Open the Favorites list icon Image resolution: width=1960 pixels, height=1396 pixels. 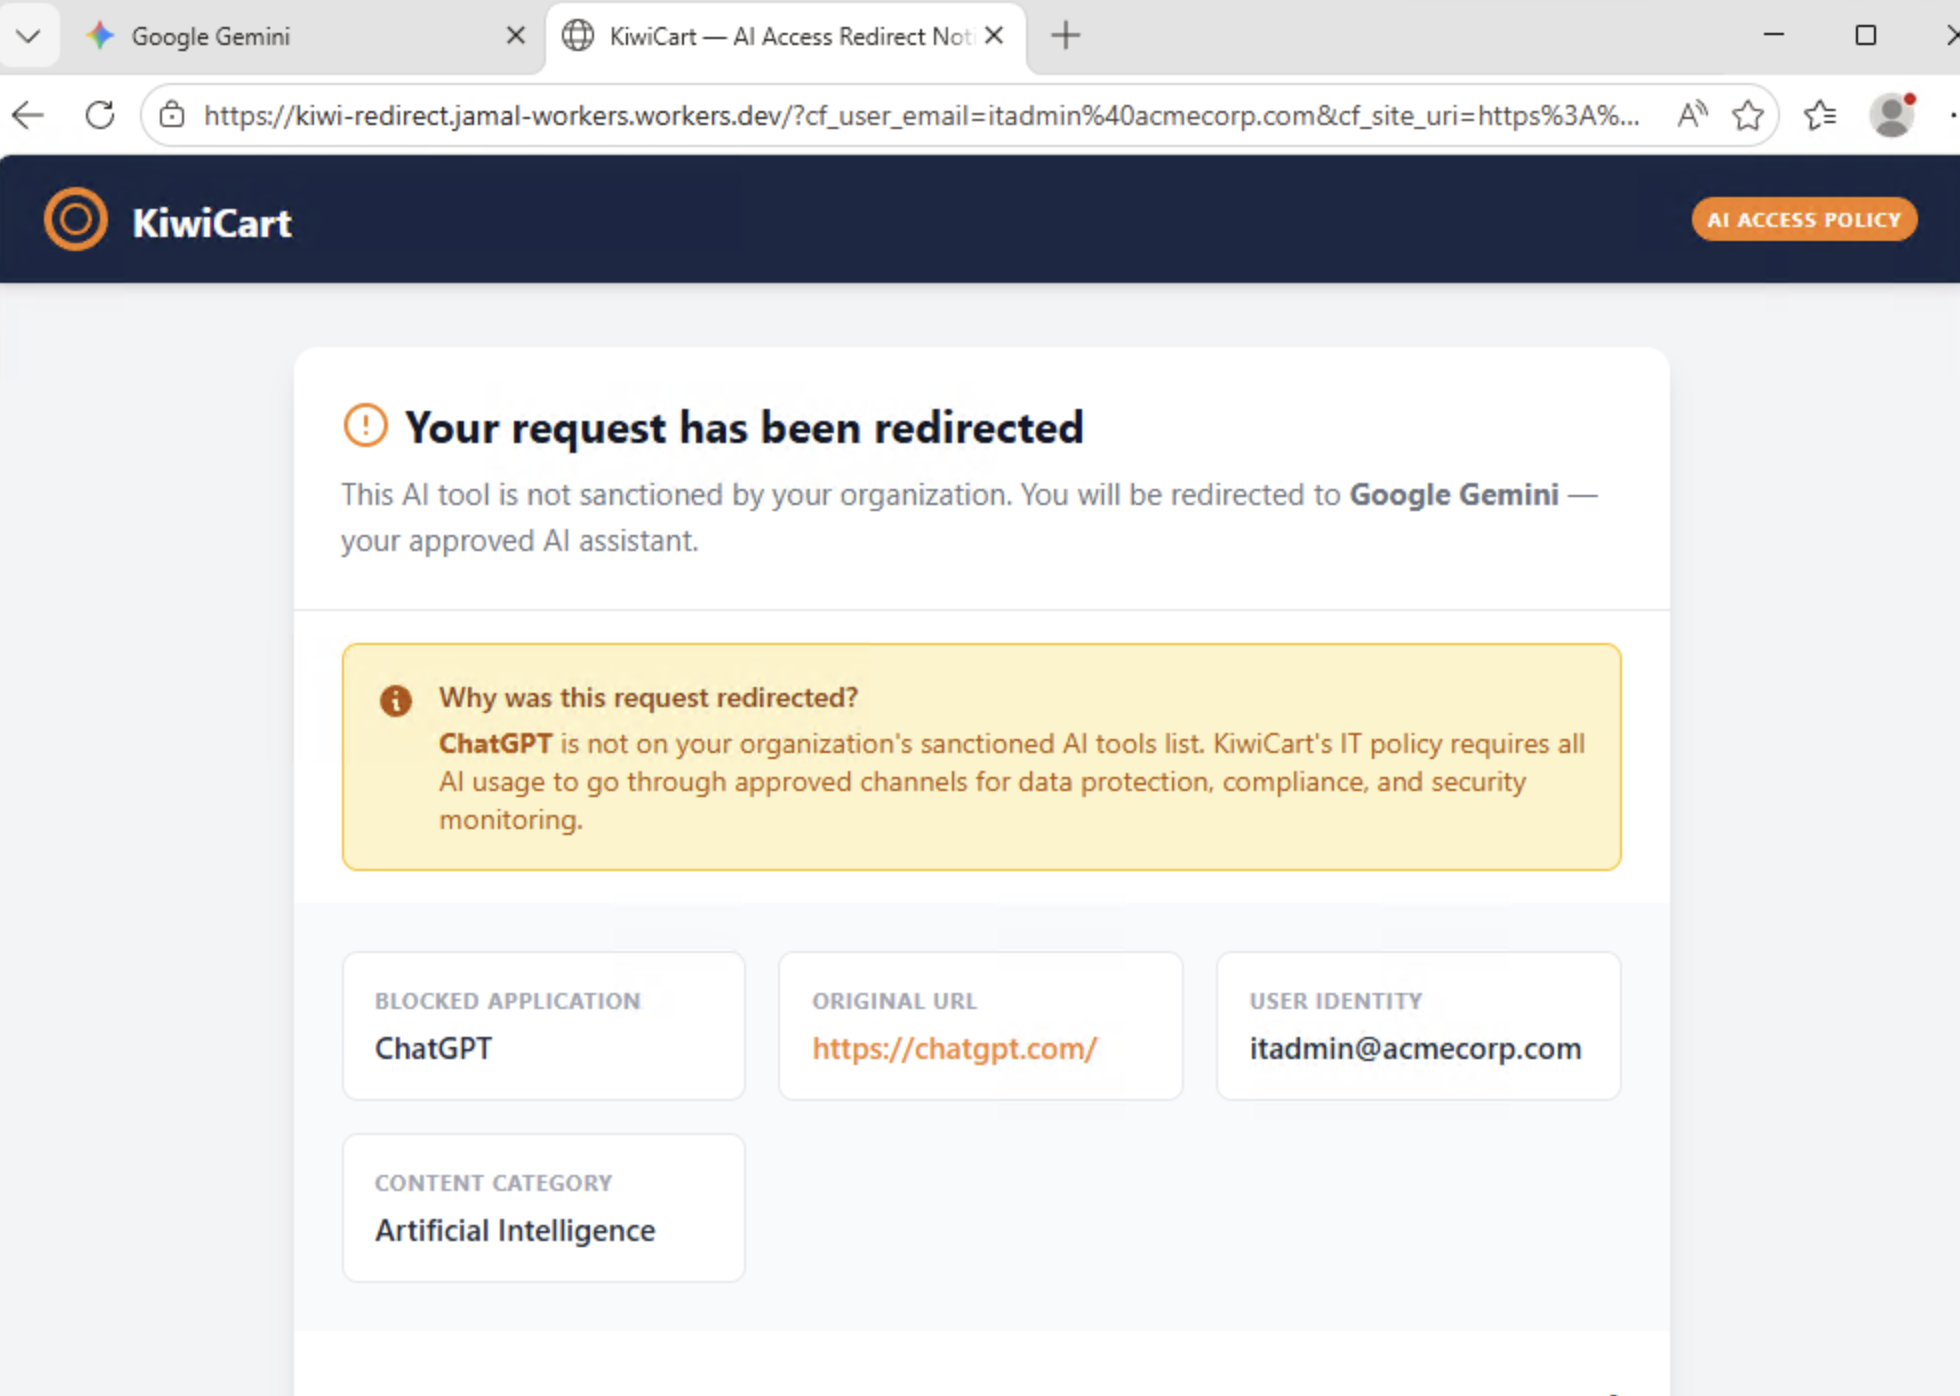1820,116
